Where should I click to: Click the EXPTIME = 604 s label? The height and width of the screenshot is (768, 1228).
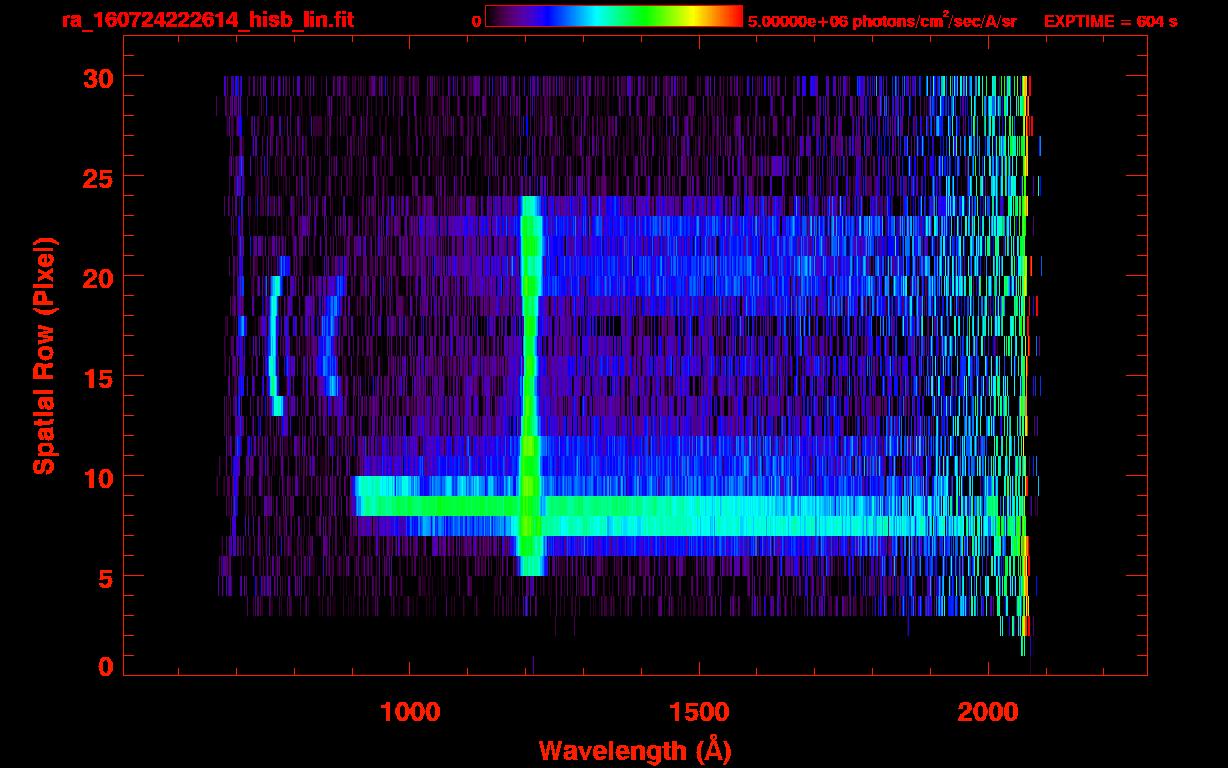coord(1110,21)
